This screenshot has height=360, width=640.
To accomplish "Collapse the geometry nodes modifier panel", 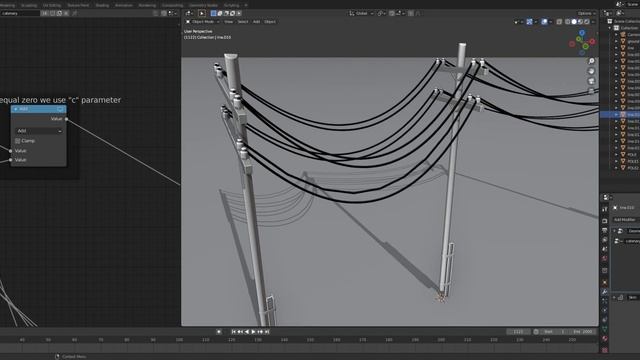I will [x=614, y=231].
